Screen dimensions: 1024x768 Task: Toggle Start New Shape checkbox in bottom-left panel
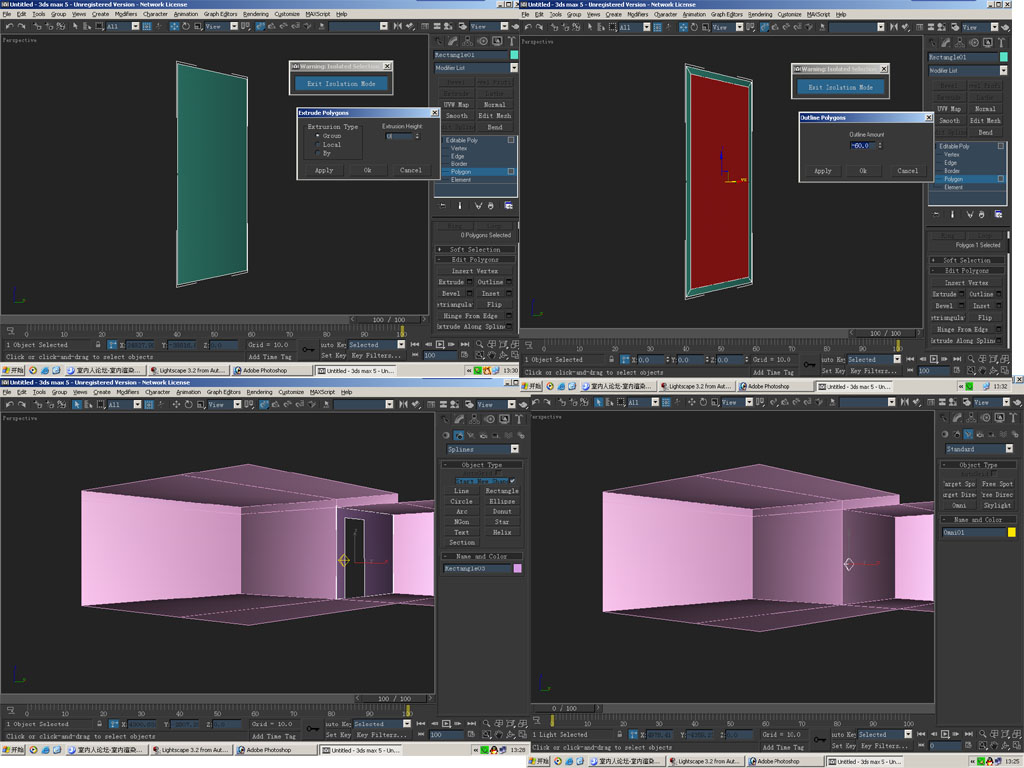512,481
